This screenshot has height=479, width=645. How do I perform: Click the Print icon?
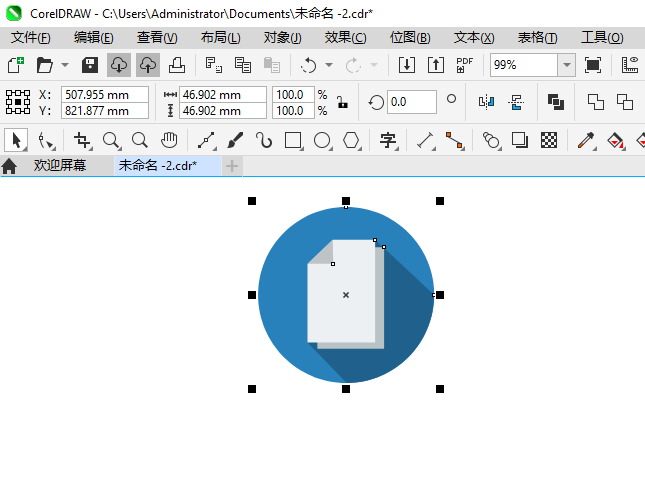pos(177,65)
